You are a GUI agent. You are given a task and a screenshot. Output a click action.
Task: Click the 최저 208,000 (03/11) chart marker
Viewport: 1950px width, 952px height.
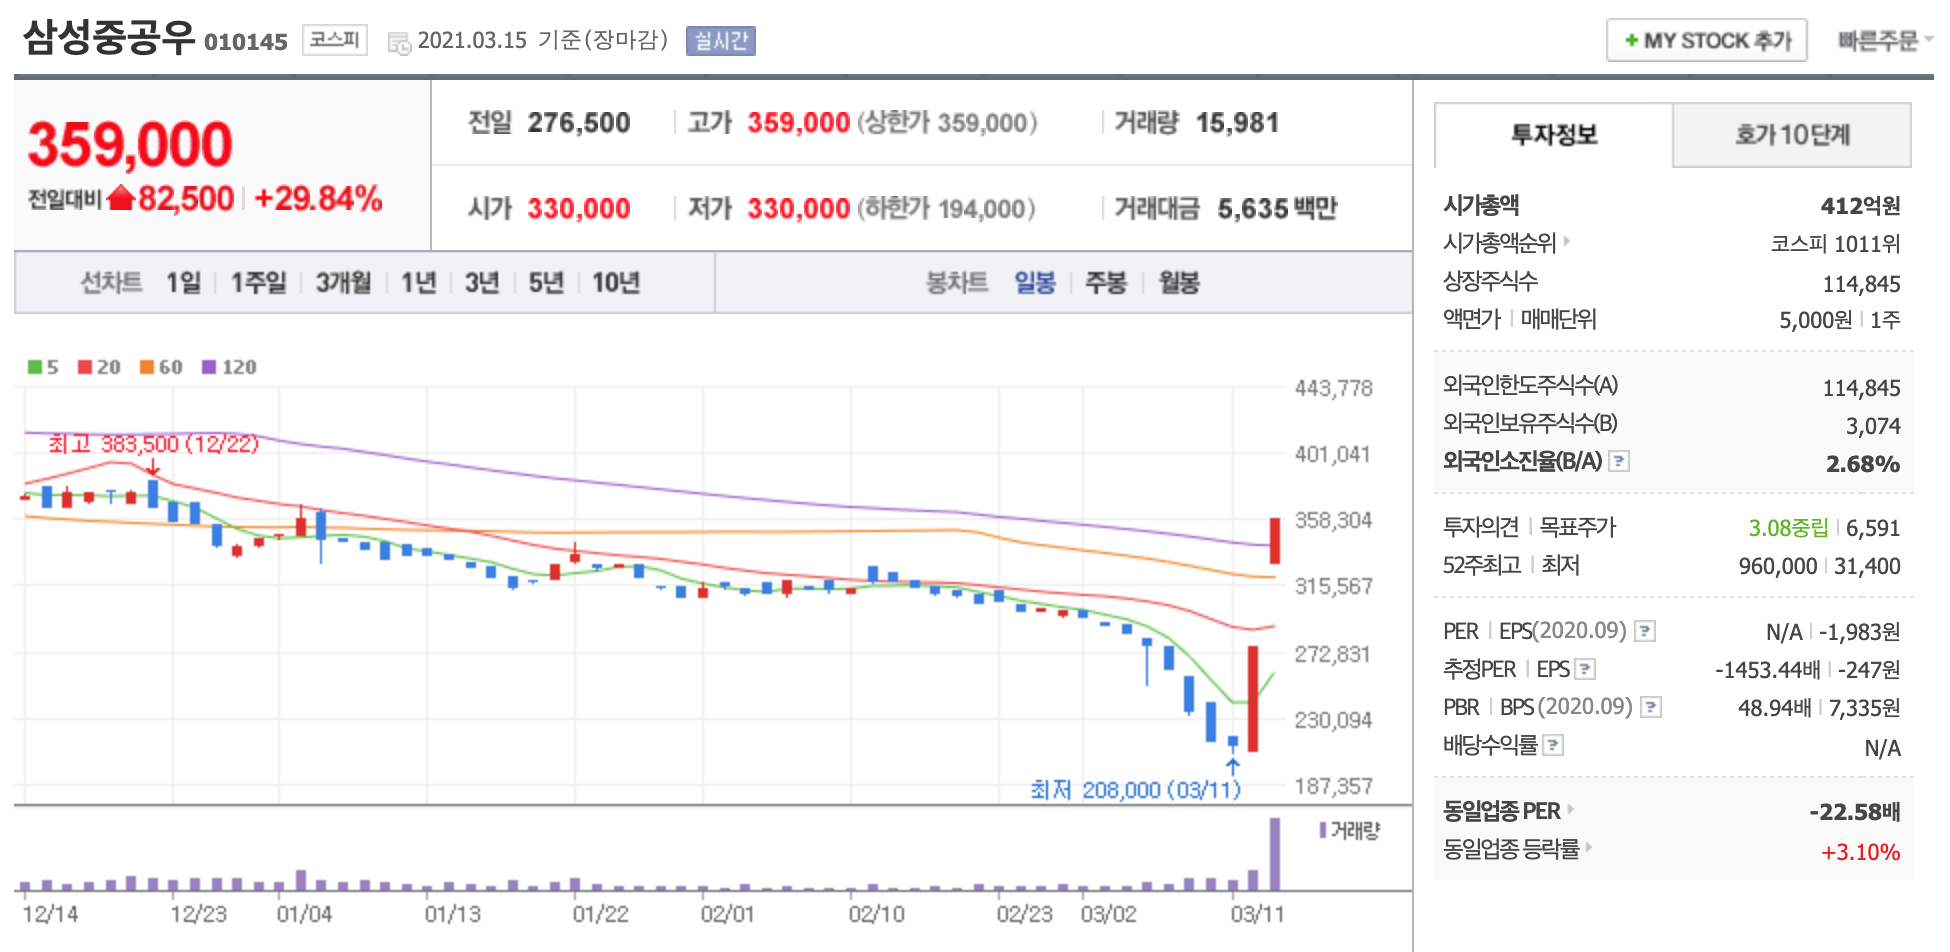[1135, 790]
